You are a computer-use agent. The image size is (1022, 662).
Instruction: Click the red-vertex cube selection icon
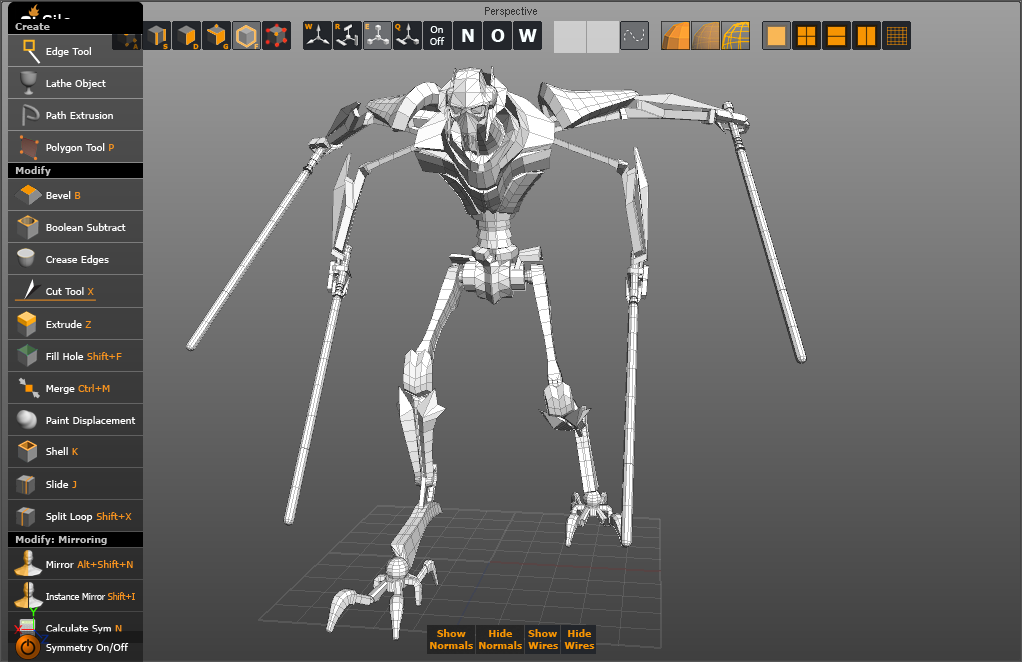[276, 35]
